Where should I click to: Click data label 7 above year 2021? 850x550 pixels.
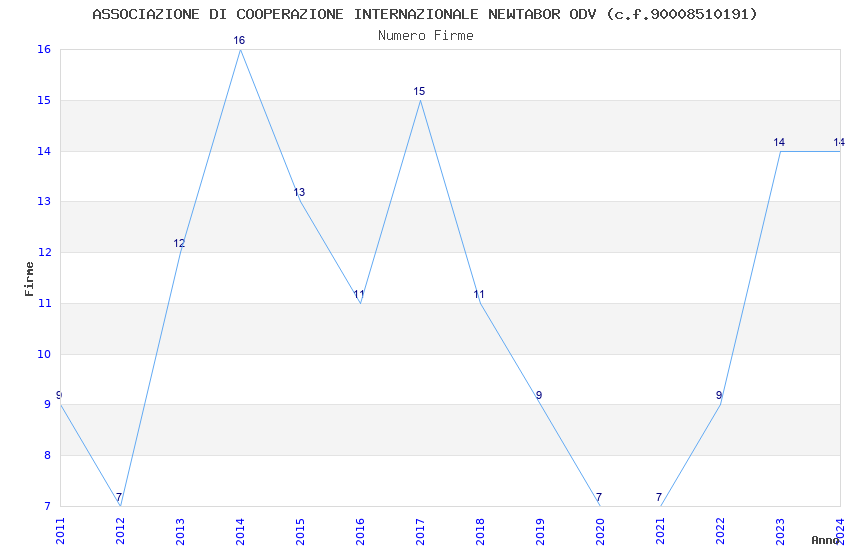659,497
